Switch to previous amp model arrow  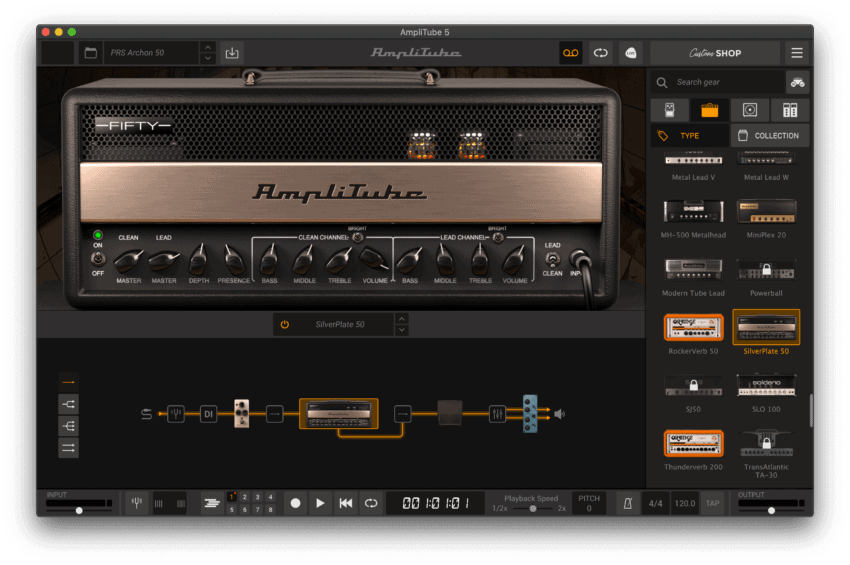click(x=402, y=319)
